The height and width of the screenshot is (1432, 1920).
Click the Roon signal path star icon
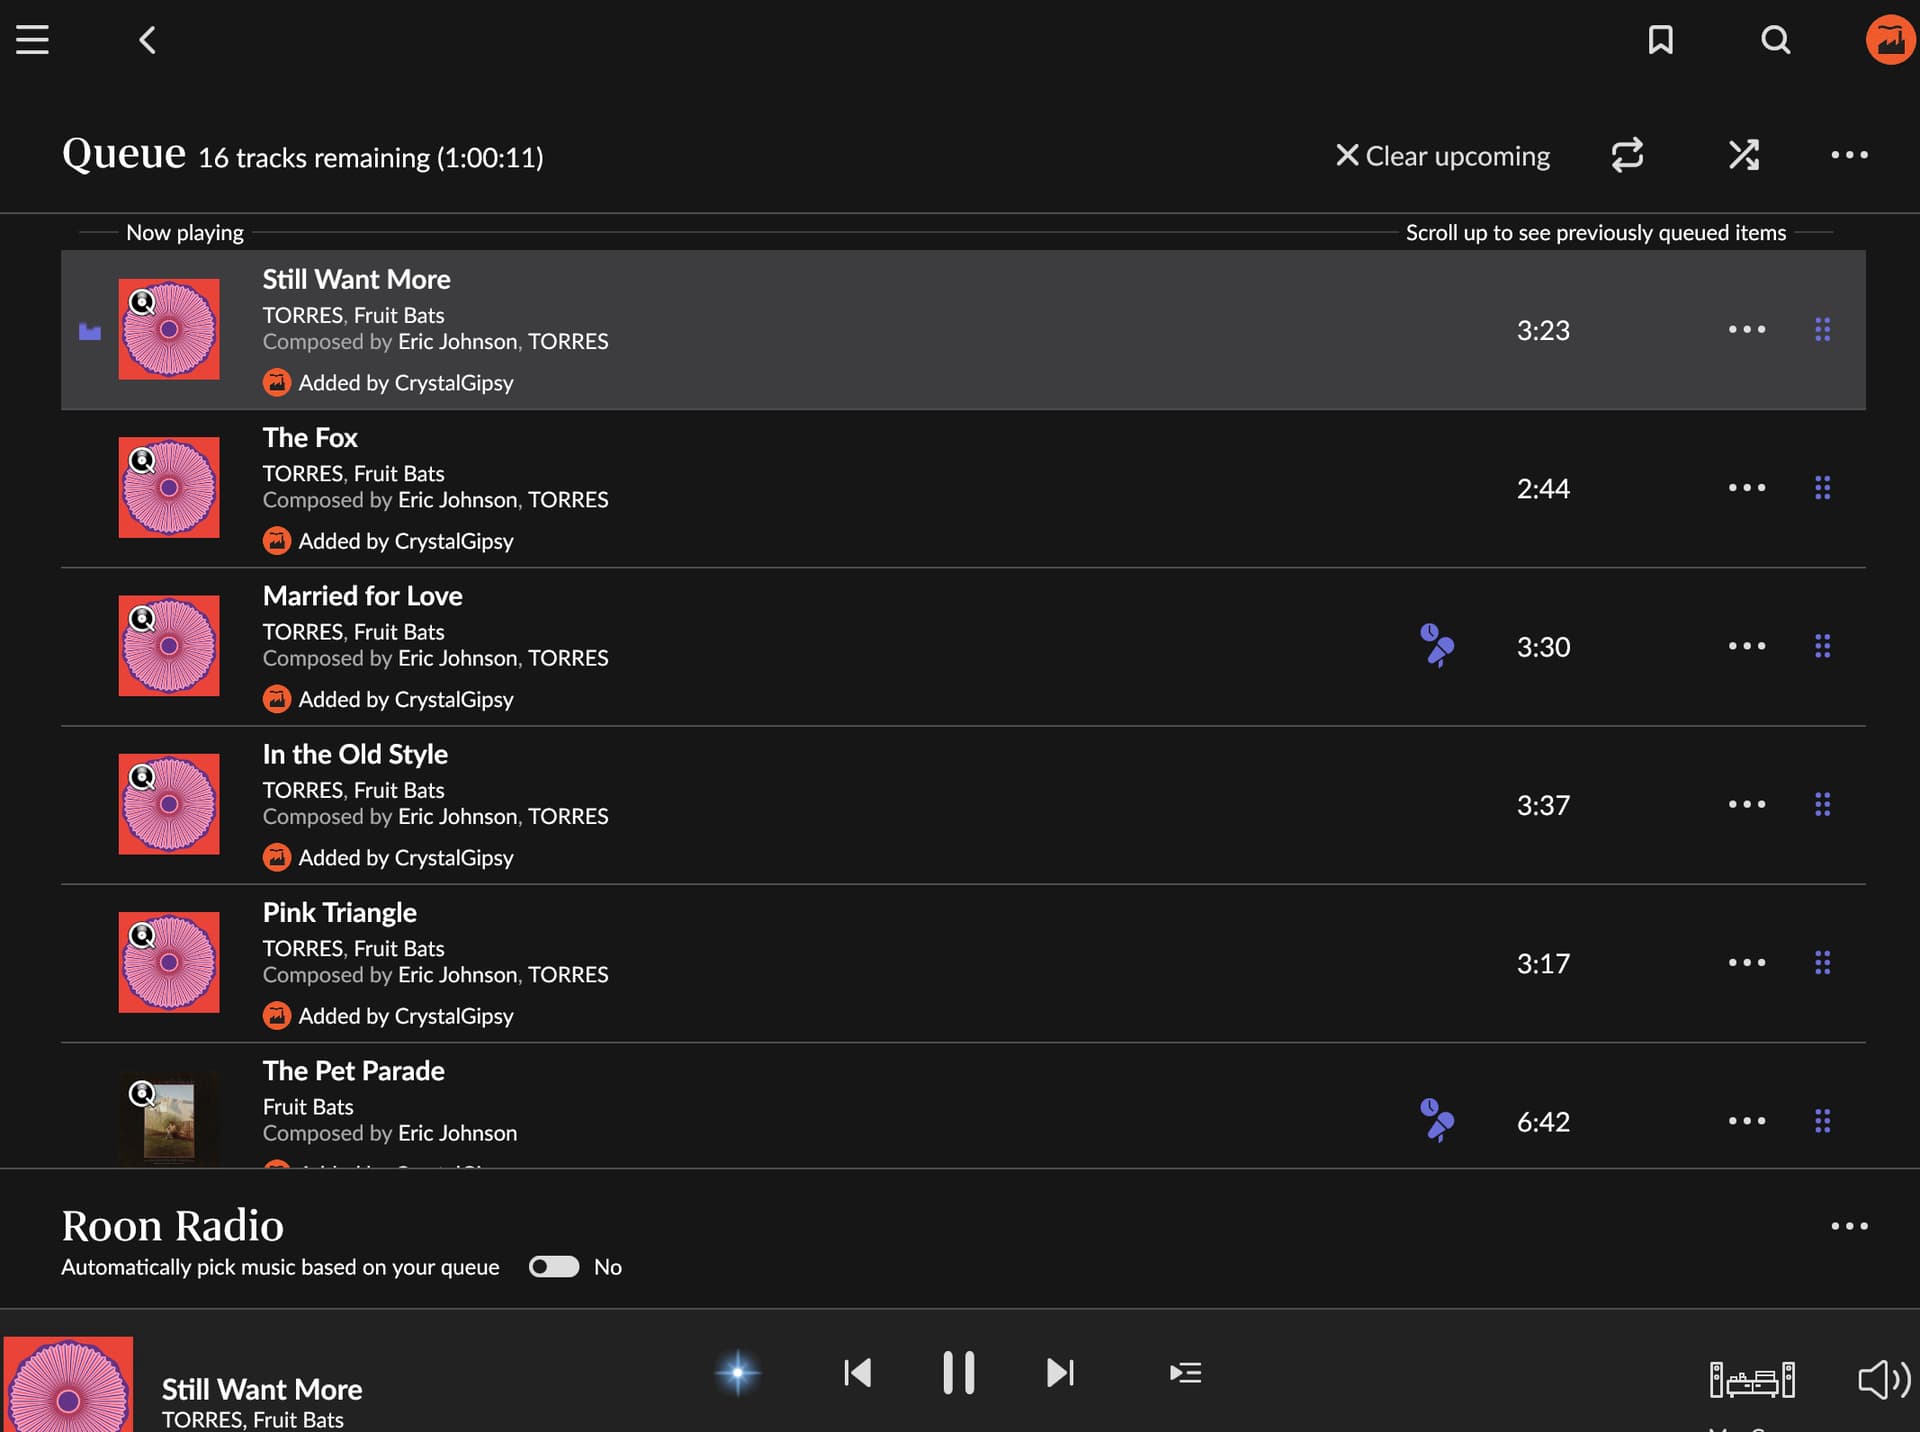[738, 1373]
